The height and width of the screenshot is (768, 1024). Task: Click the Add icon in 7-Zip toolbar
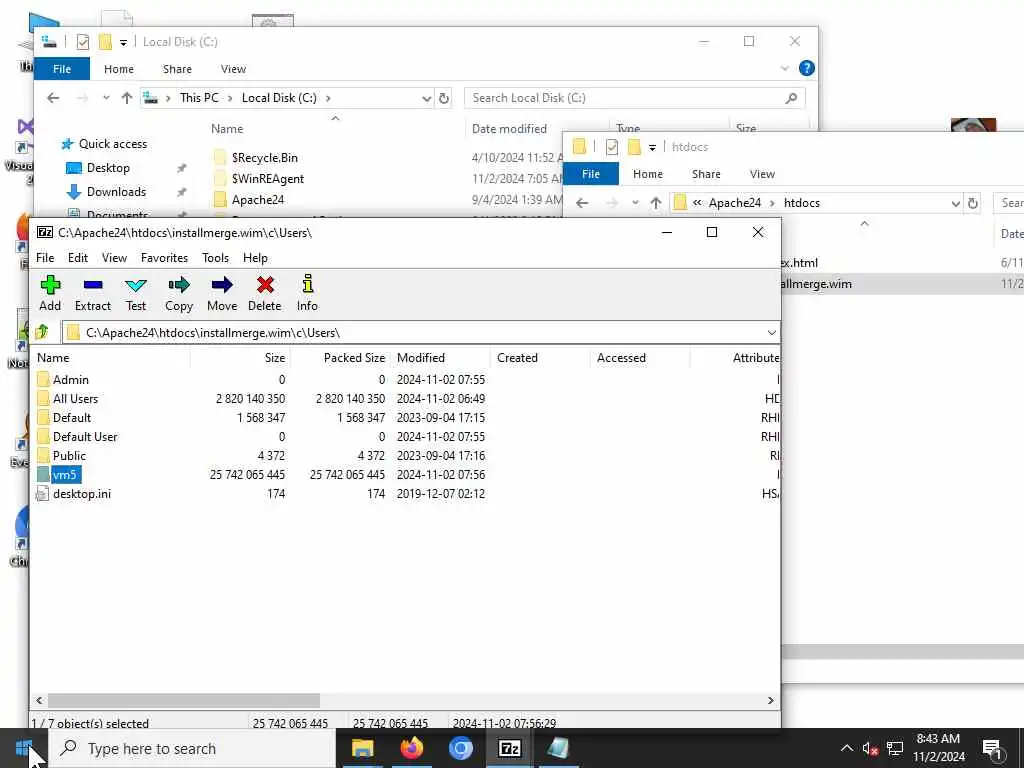point(50,285)
